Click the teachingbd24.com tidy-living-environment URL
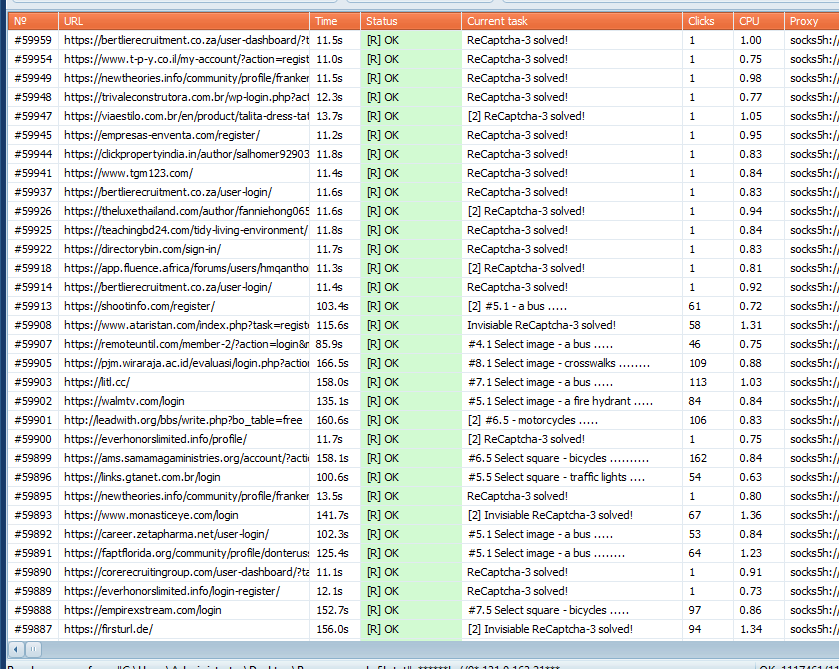 point(186,230)
